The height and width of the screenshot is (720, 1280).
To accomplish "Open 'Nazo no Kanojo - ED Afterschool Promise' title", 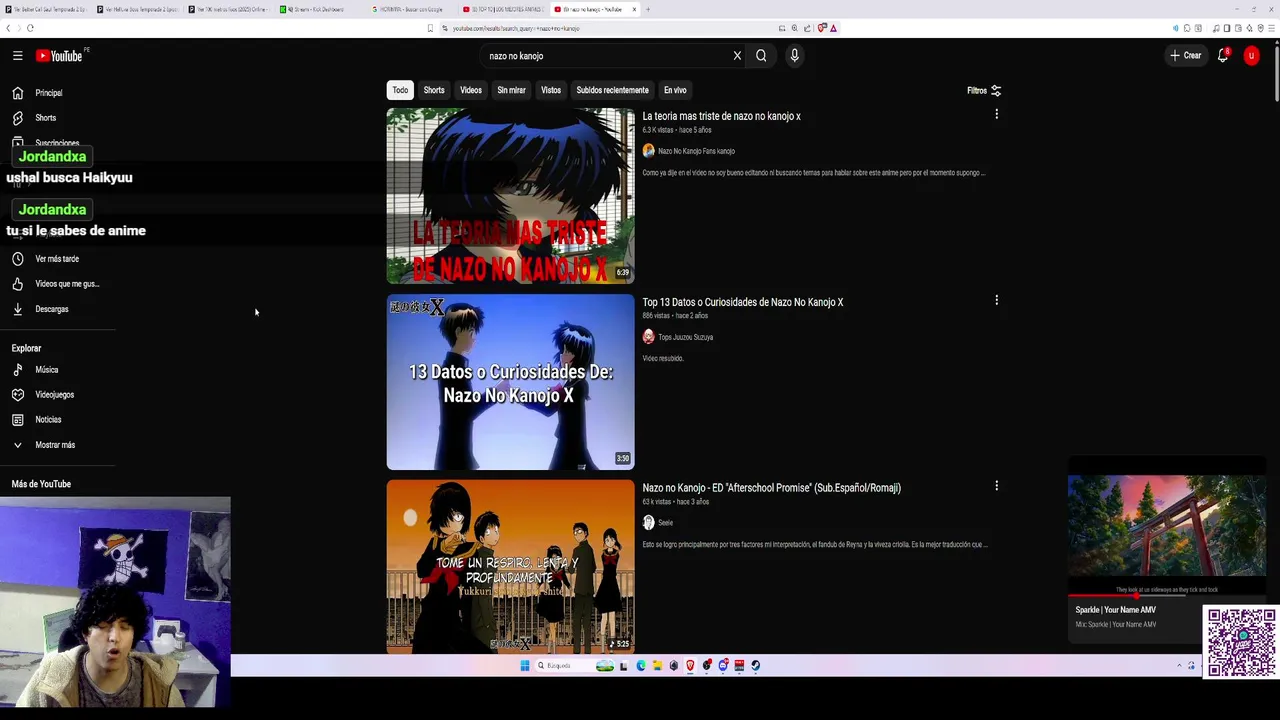I will [x=771, y=488].
